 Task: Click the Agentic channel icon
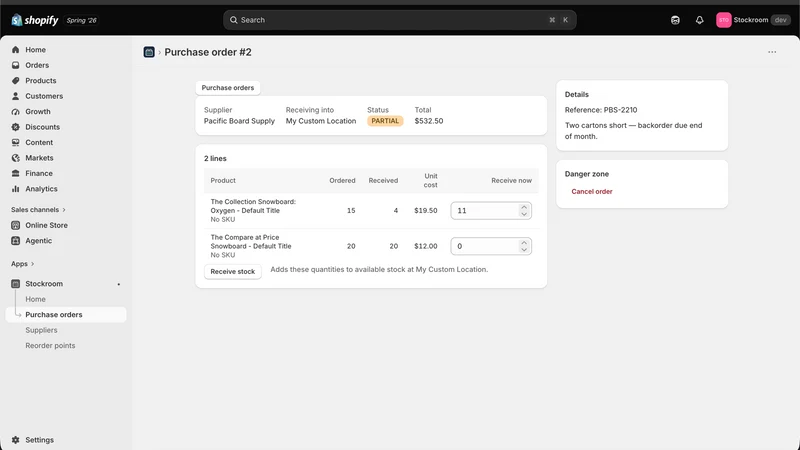click(x=15, y=241)
